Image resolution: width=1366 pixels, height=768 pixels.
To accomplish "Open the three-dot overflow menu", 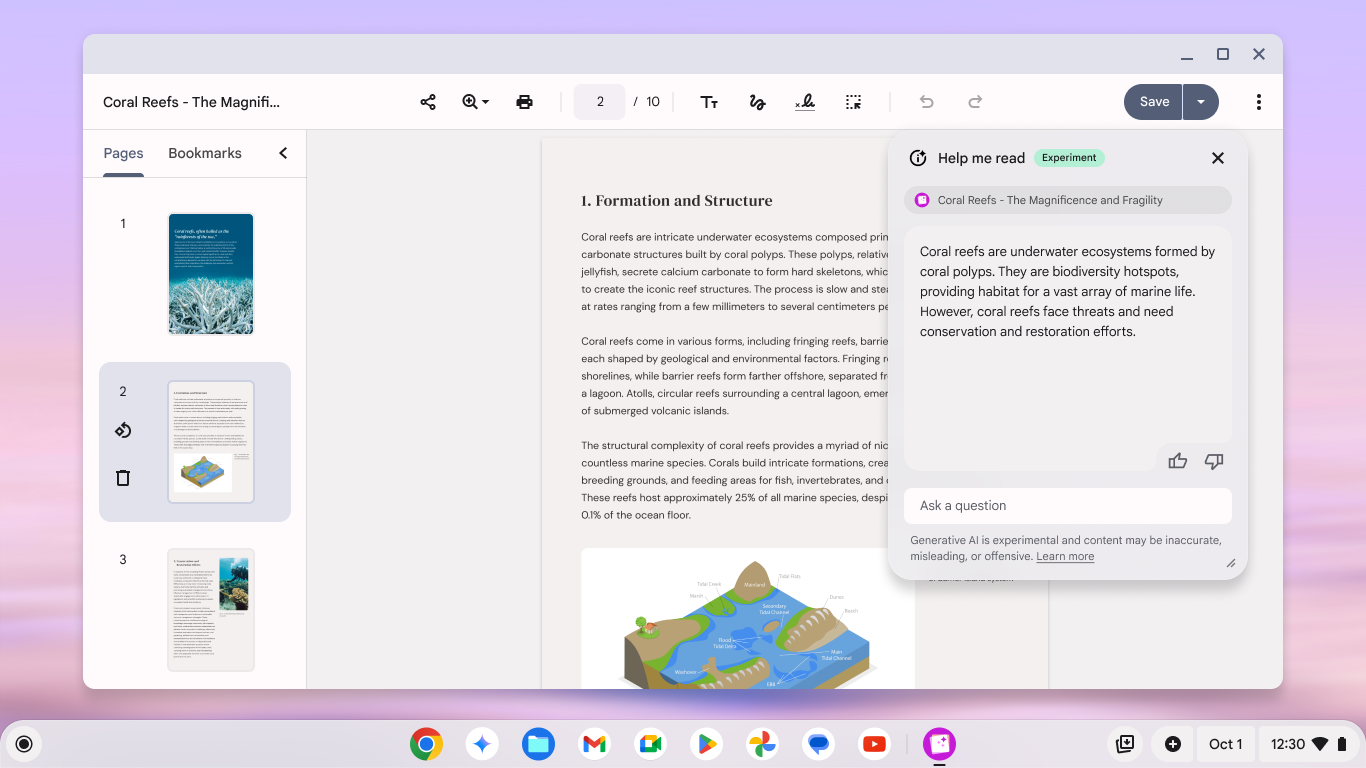I will pos(1258,101).
